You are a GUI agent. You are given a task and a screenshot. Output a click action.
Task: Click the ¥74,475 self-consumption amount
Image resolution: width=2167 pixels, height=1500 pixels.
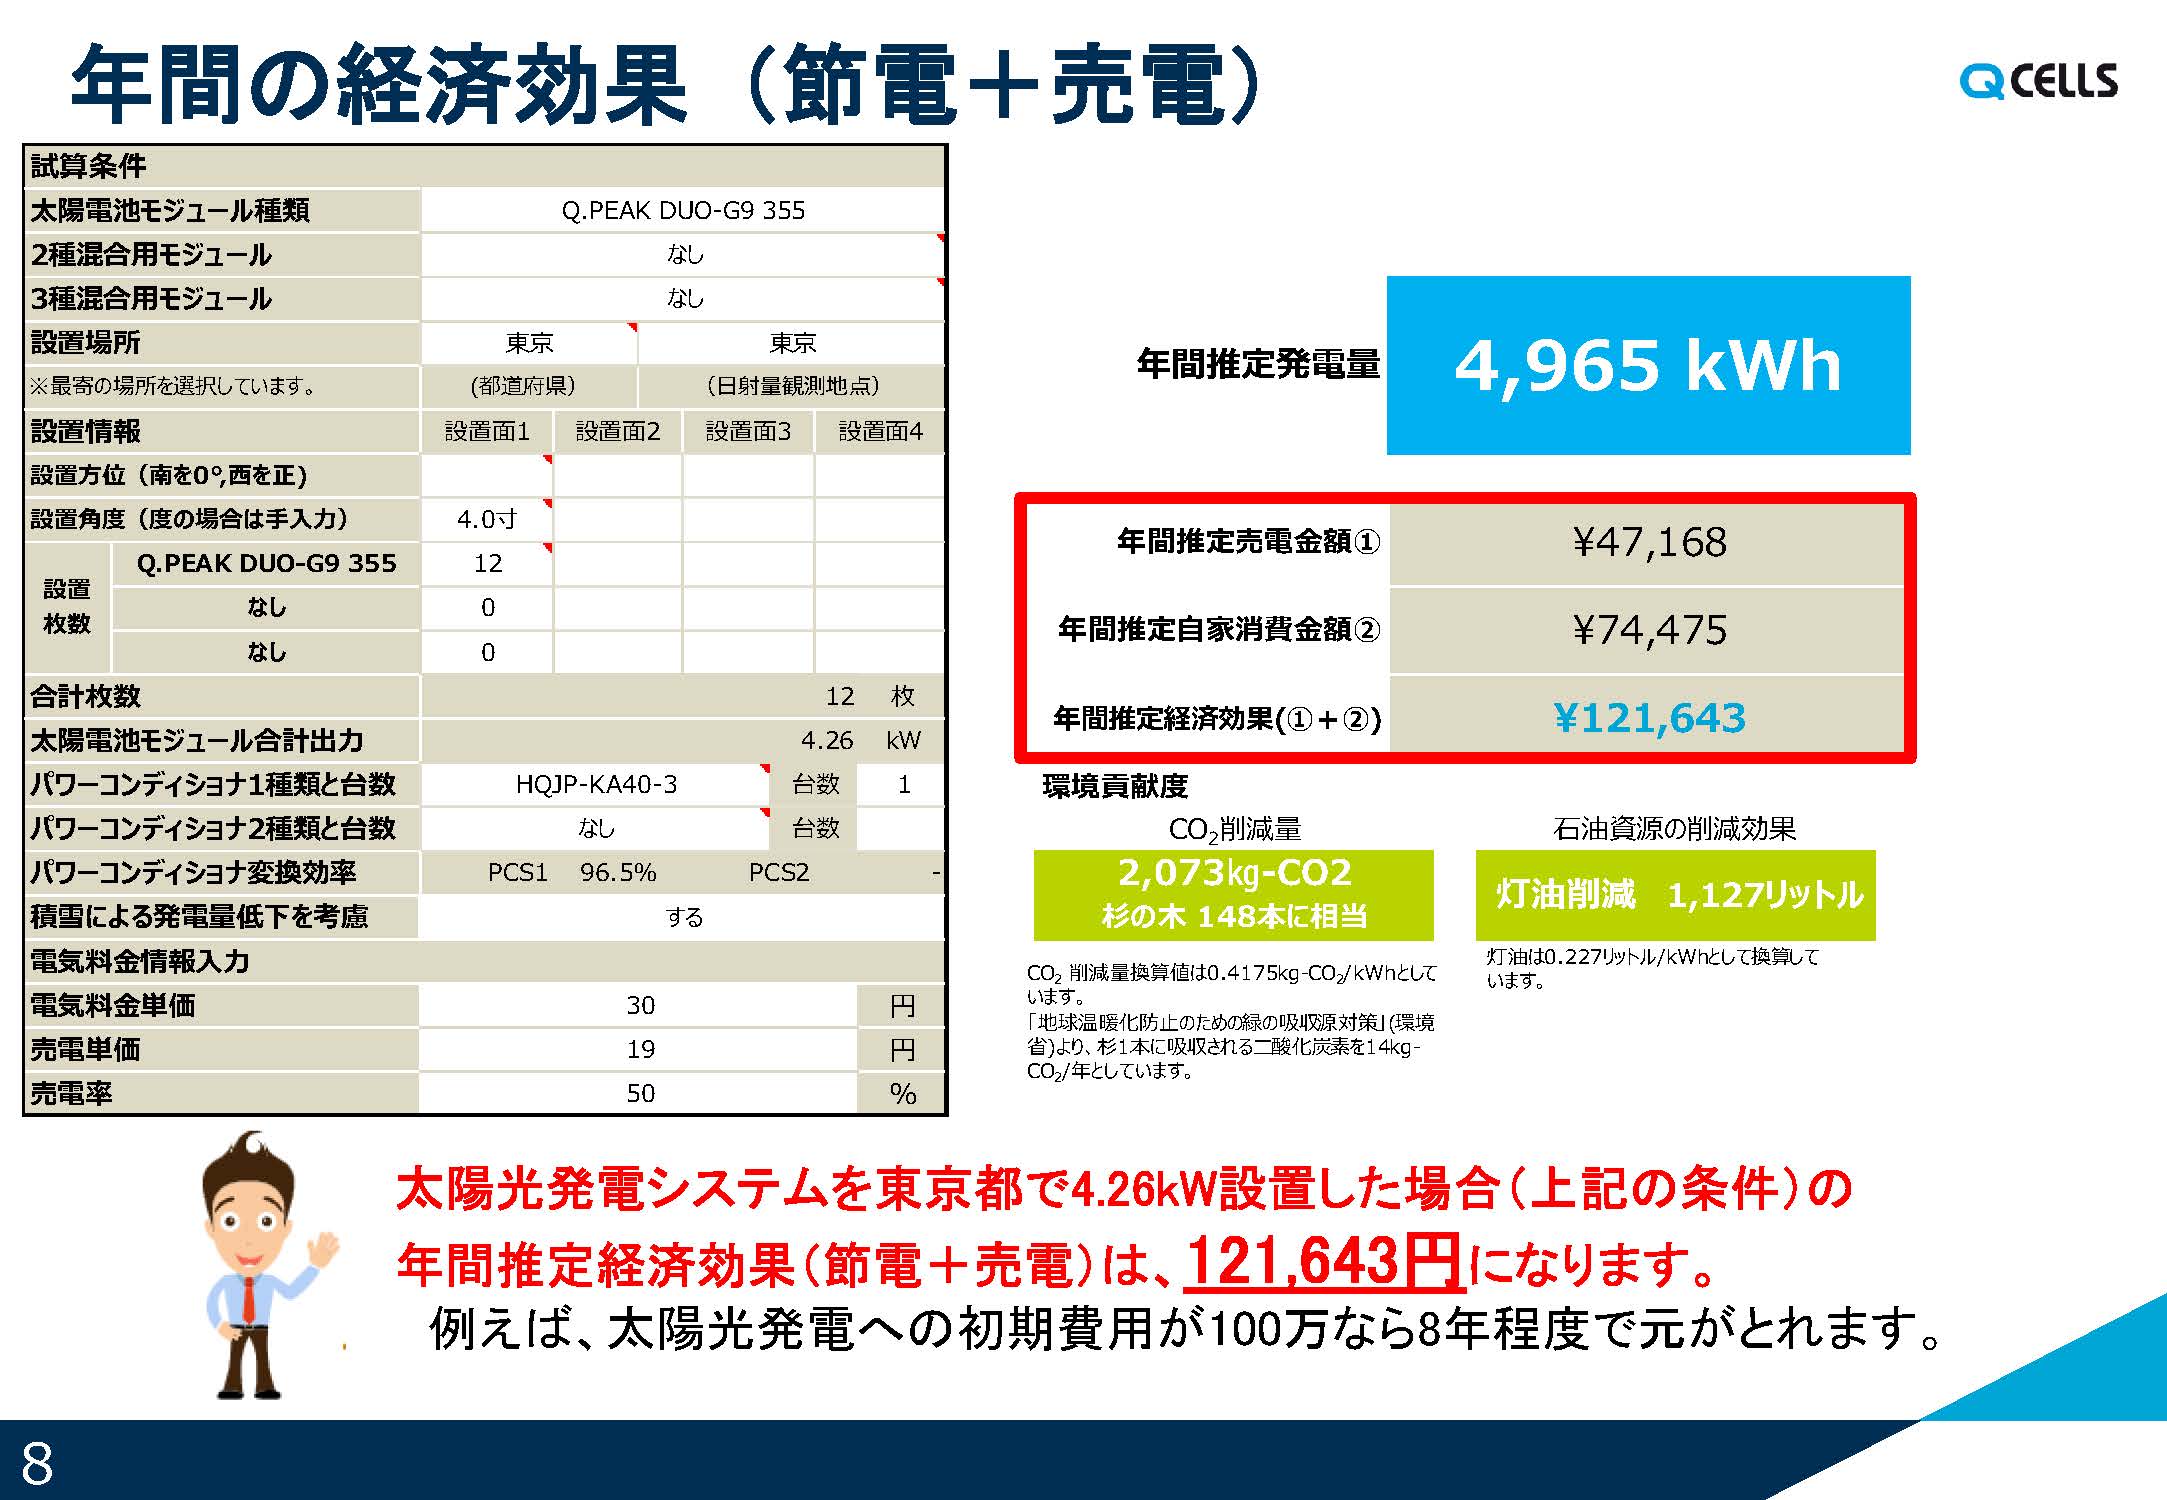tap(1648, 630)
